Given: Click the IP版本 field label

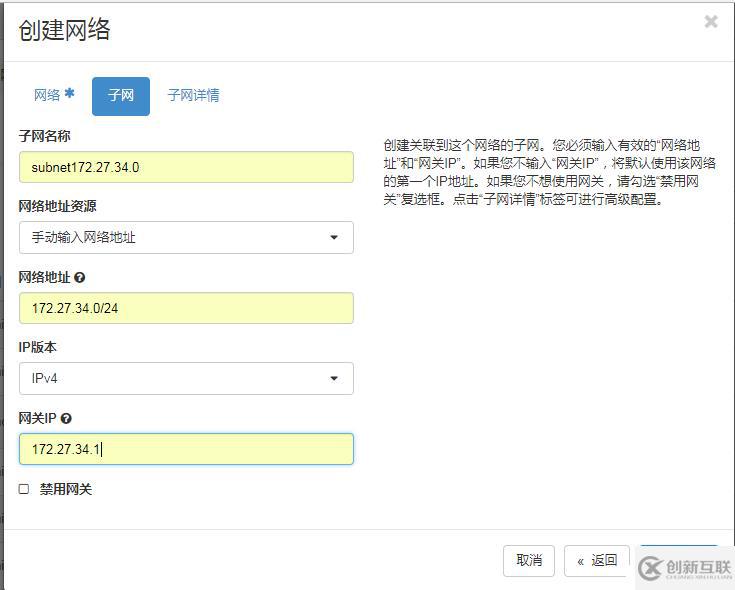Looking at the screenshot, I should 38,347.
